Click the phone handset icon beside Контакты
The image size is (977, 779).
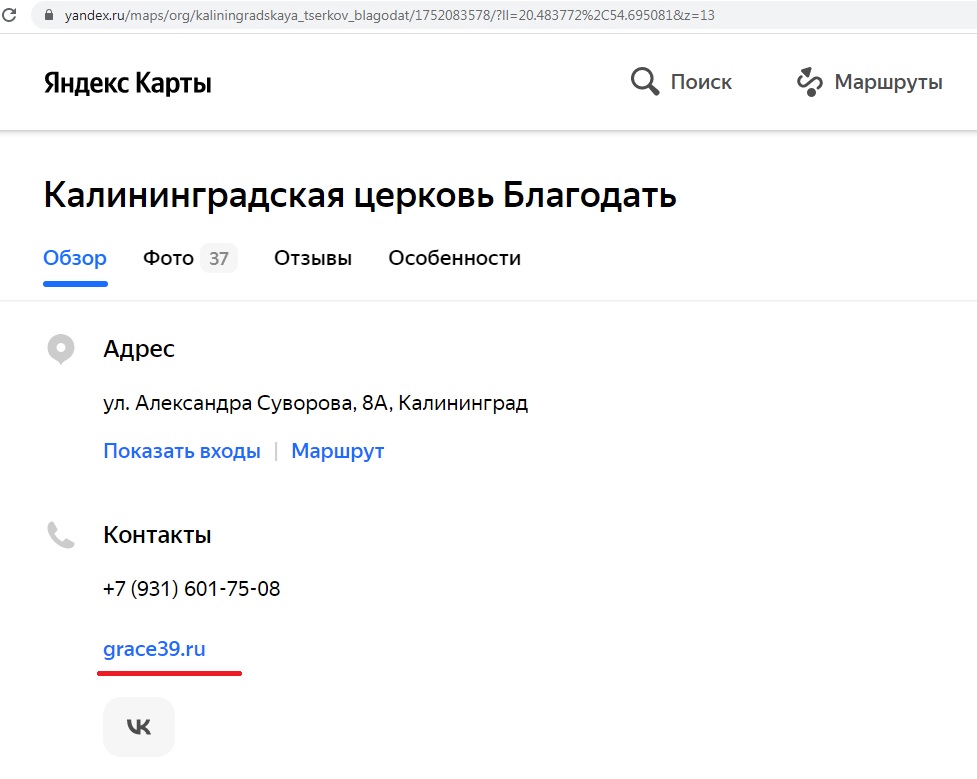(x=61, y=535)
